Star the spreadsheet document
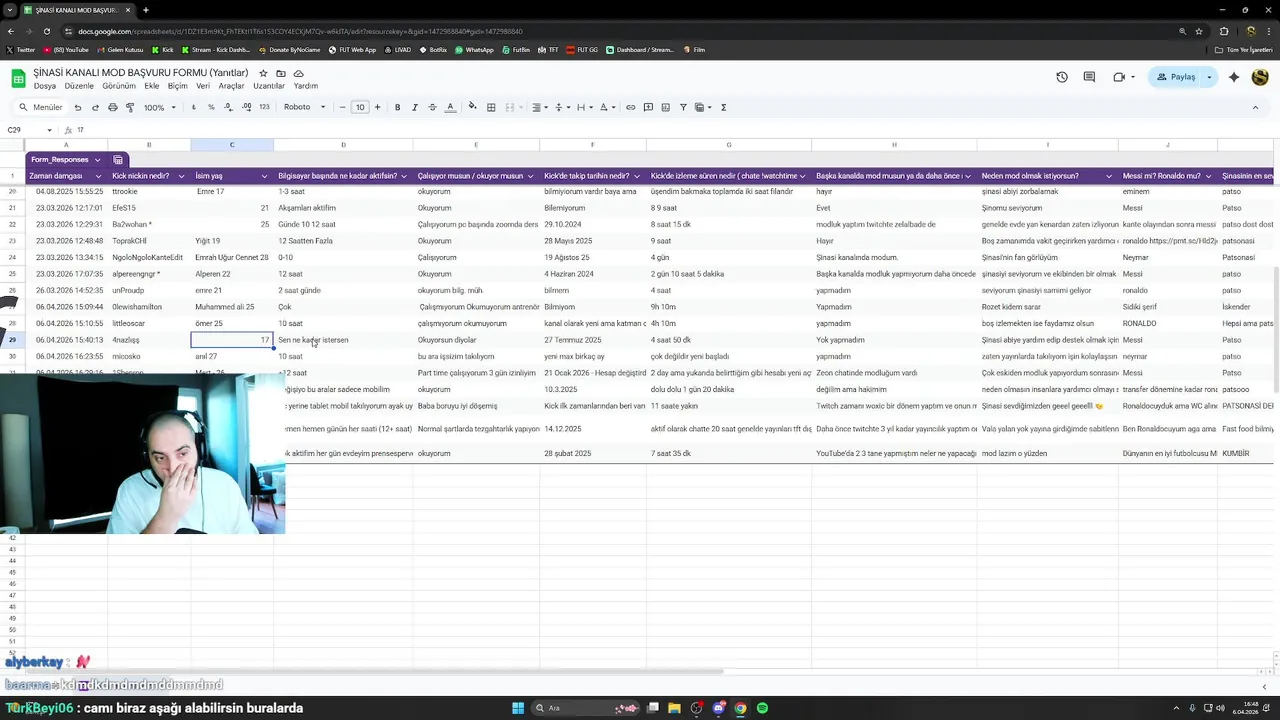The height and width of the screenshot is (720, 1280). tap(264, 73)
